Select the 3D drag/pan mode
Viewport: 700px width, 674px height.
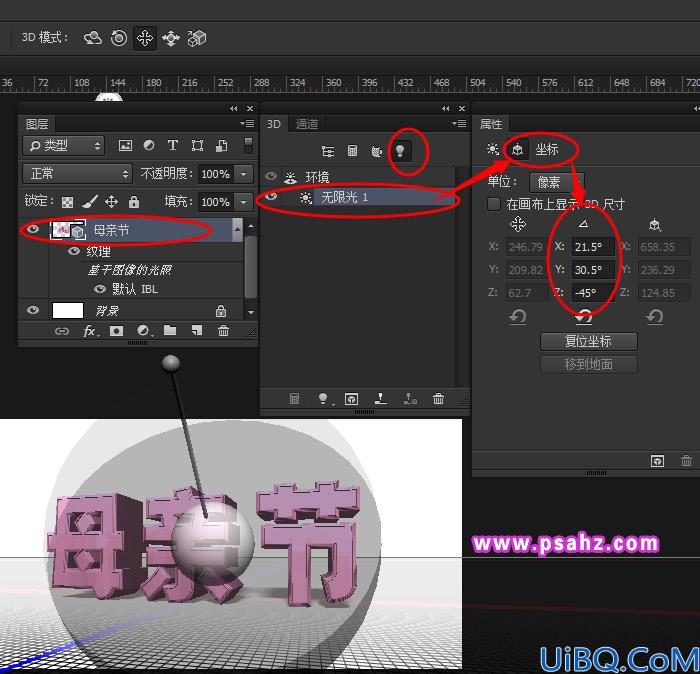(x=145, y=38)
